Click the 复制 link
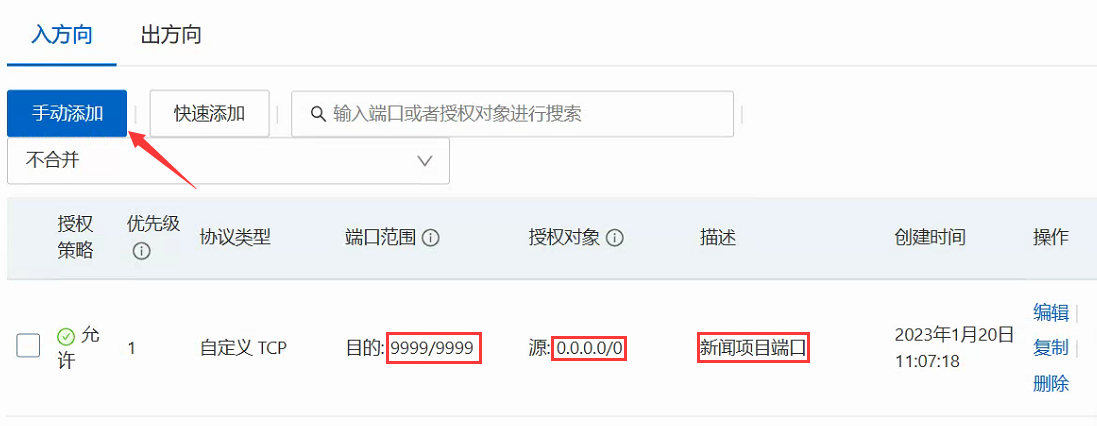The height and width of the screenshot is (426, 1097). coord(1051,348)
